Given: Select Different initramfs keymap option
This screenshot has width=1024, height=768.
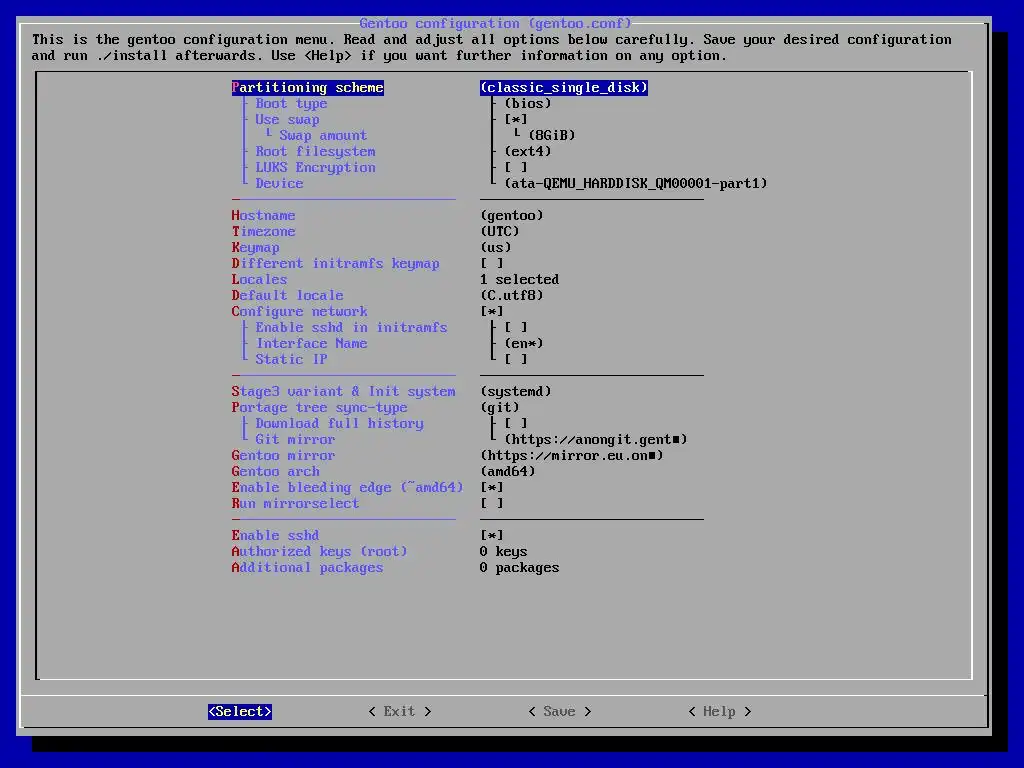Looking at the screenshot, I should coord(336,264).
